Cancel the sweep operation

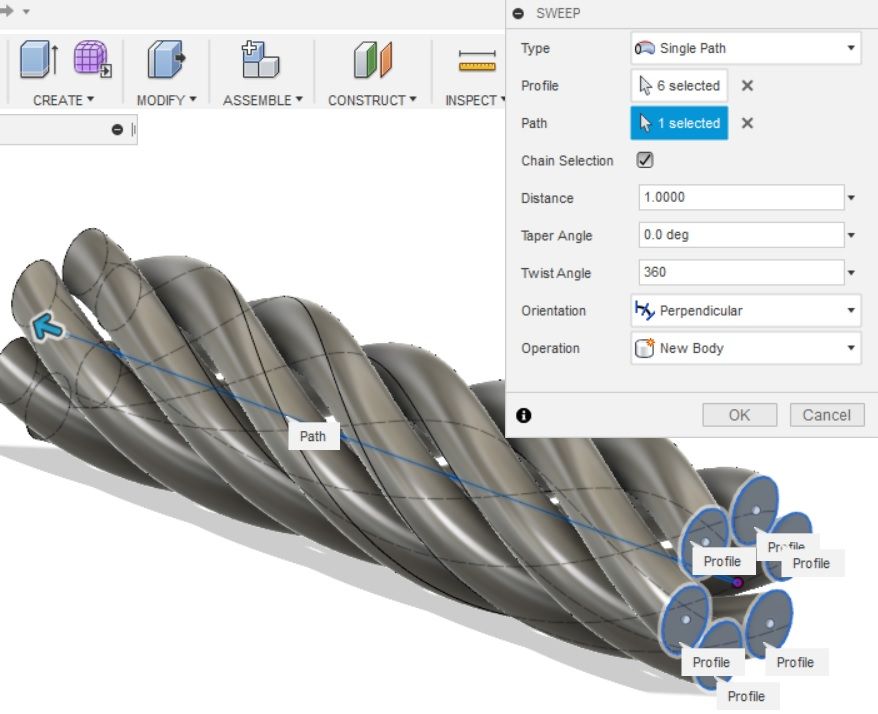pos(827,415)
